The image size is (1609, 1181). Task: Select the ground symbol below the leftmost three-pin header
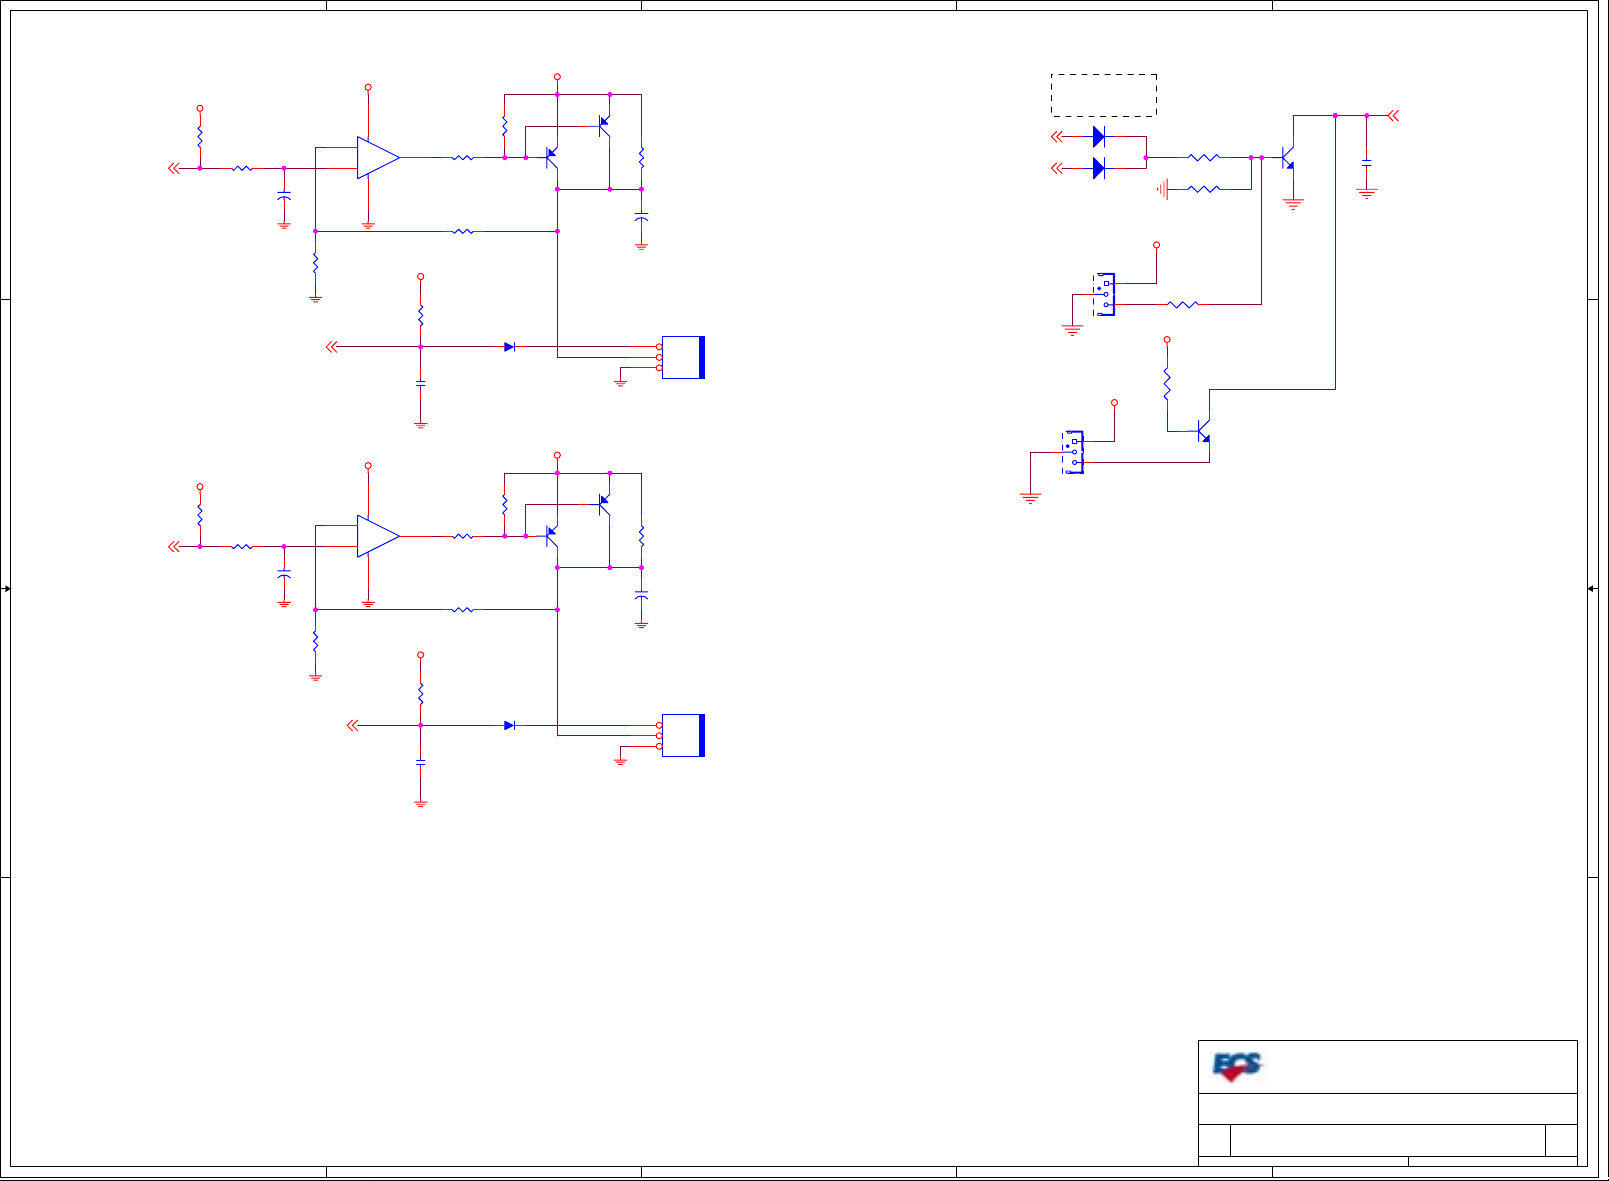[x=1031, y=497]
